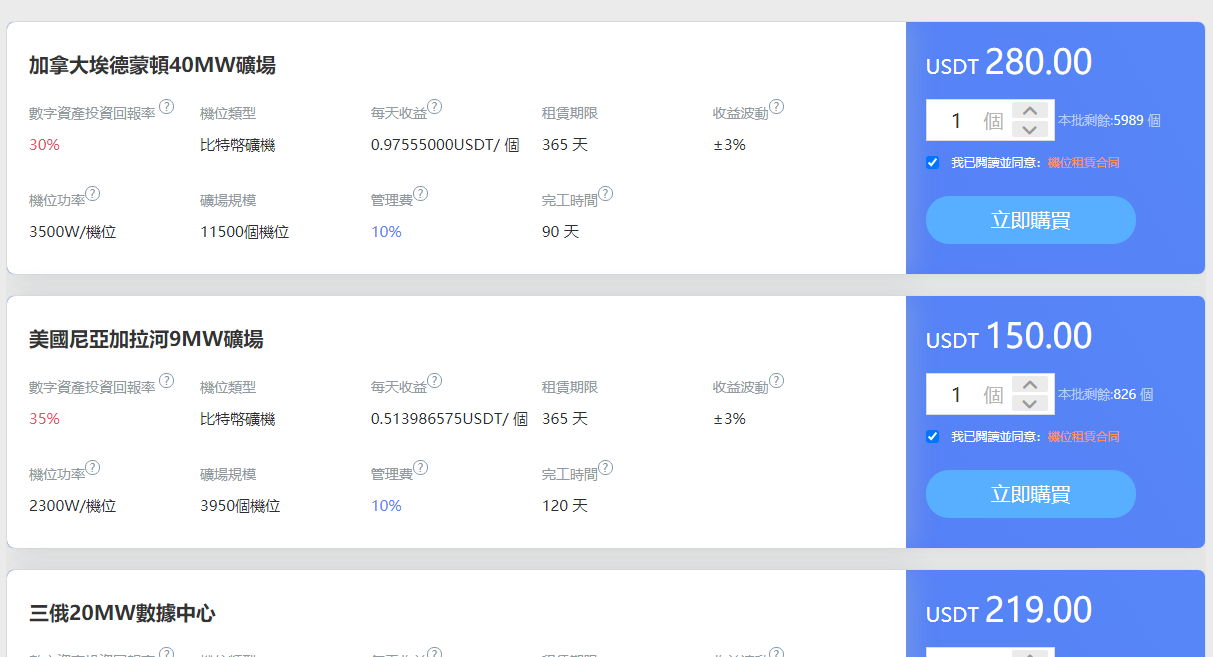Increase quantity arrow for USDT 150.00 item
The width and height of the screenshot is (1213, 657).
point(1030,385)
